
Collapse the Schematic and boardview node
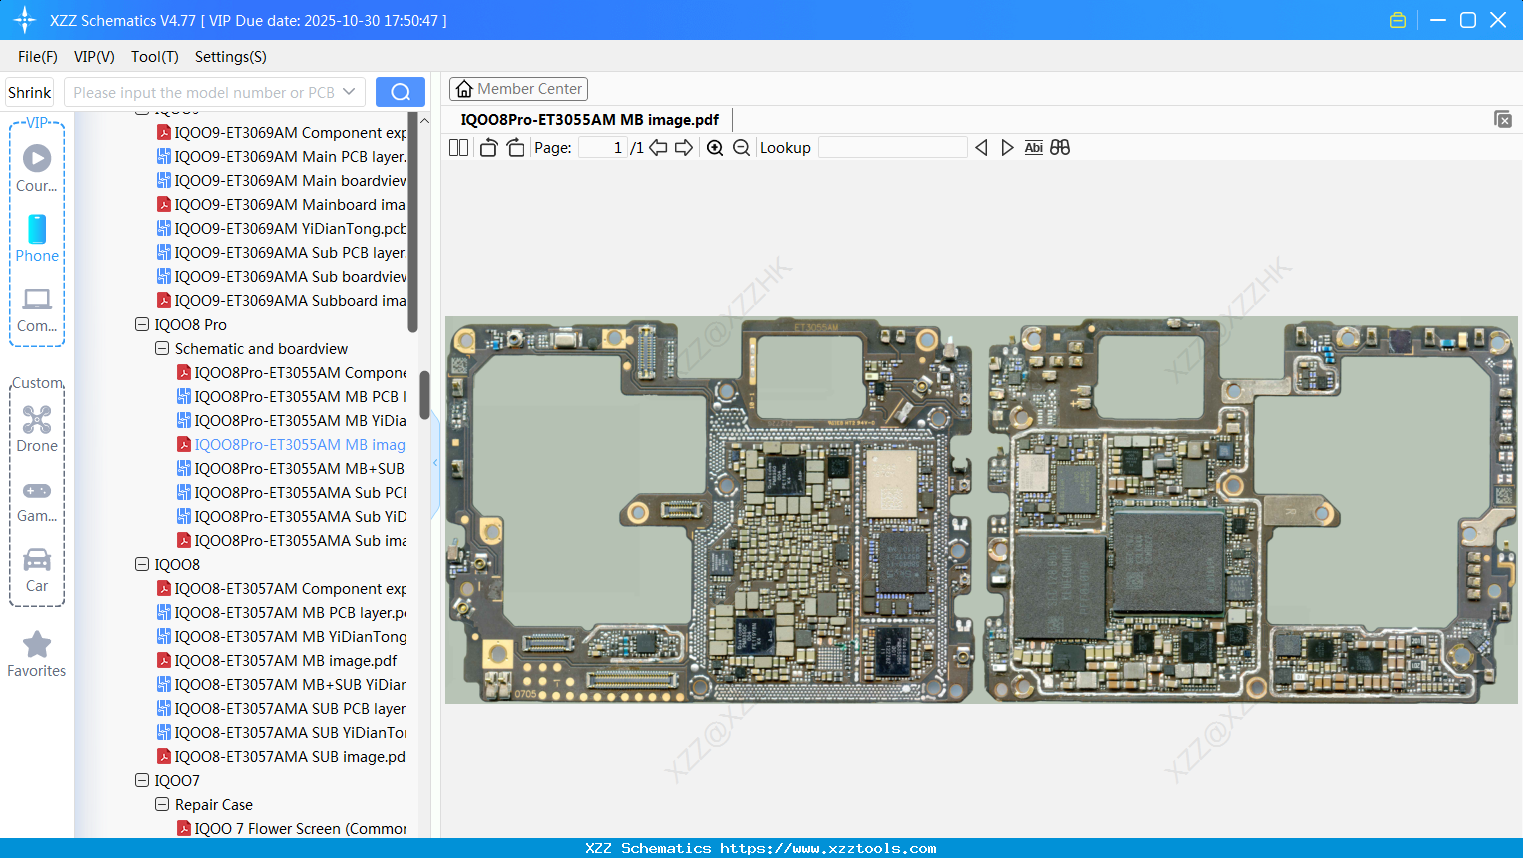[x=161, y=348]
